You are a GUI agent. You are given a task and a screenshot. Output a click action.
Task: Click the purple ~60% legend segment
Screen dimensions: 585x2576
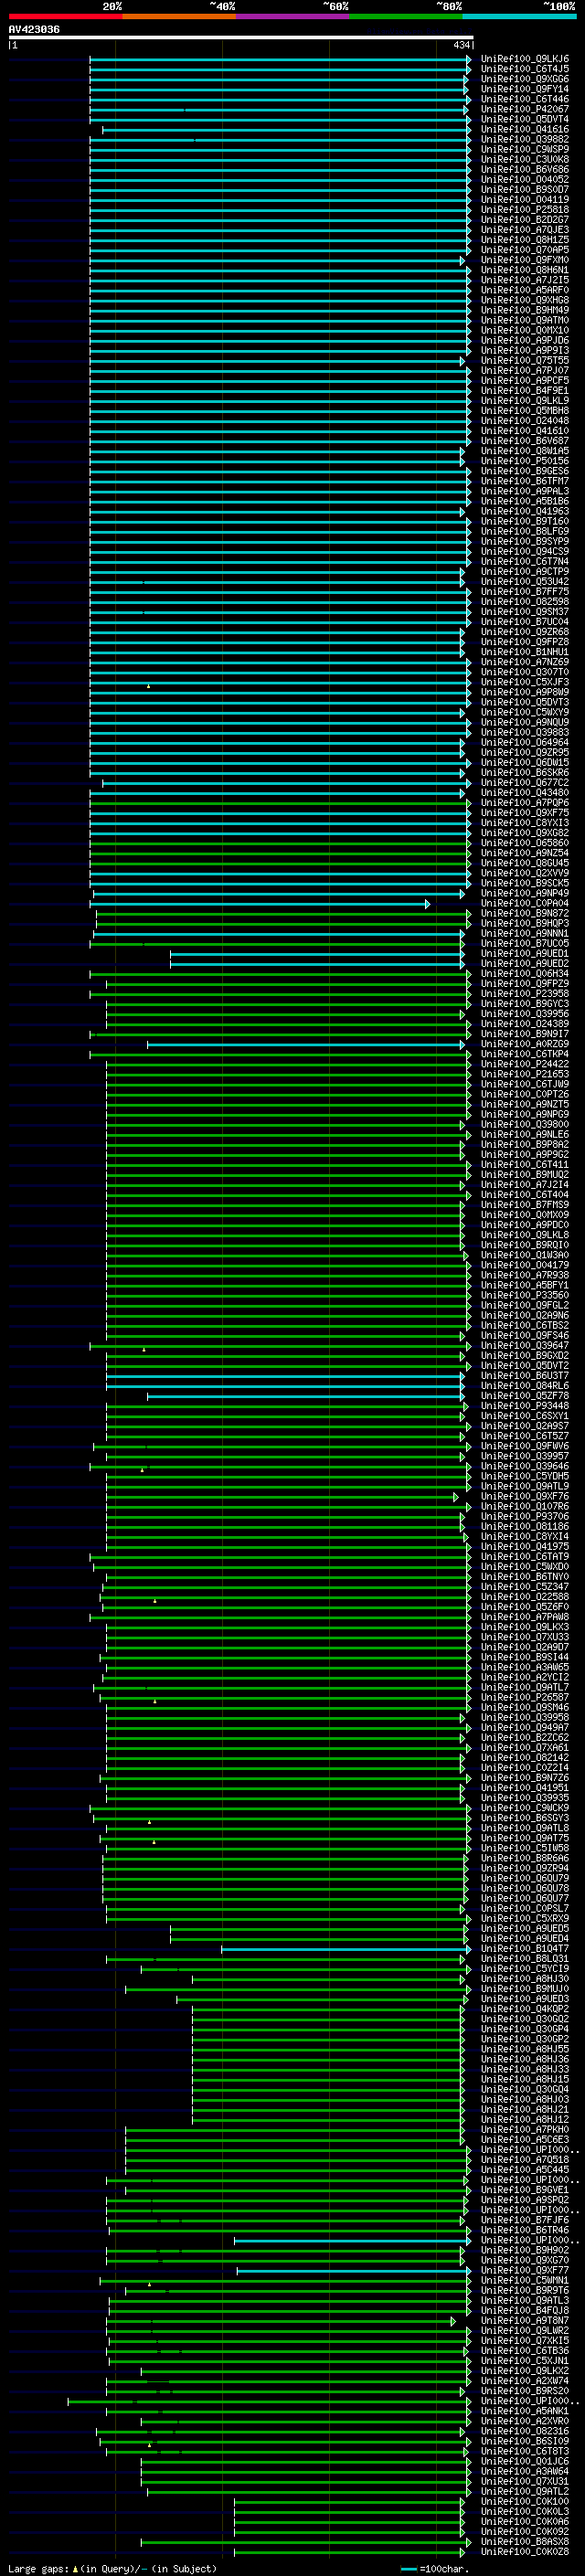pyautogui.click(x=293, y=16)
